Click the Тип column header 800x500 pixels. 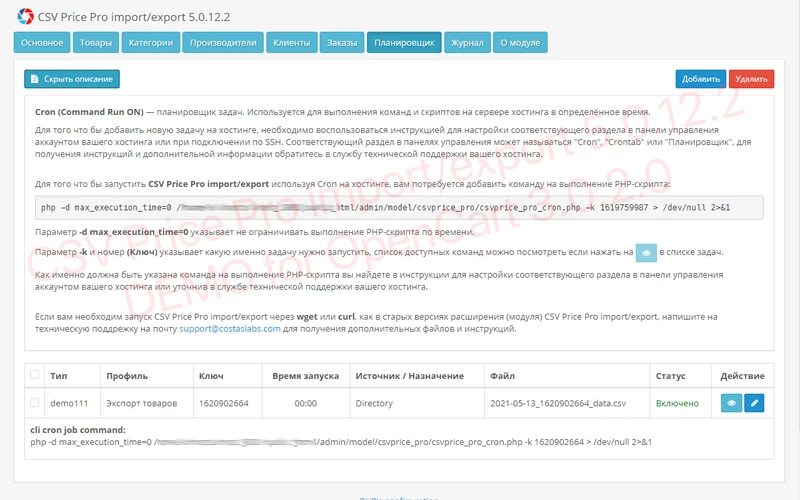point(59,376)
